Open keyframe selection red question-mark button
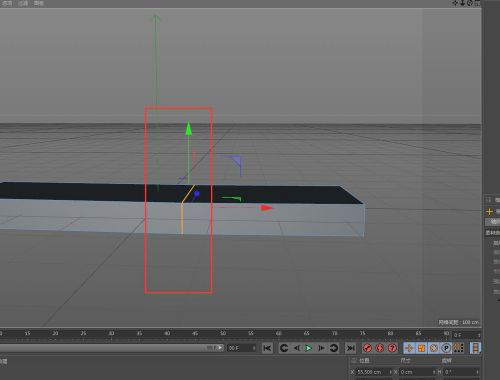The height and width of the screenshot is (380, 500). point(392,348)
